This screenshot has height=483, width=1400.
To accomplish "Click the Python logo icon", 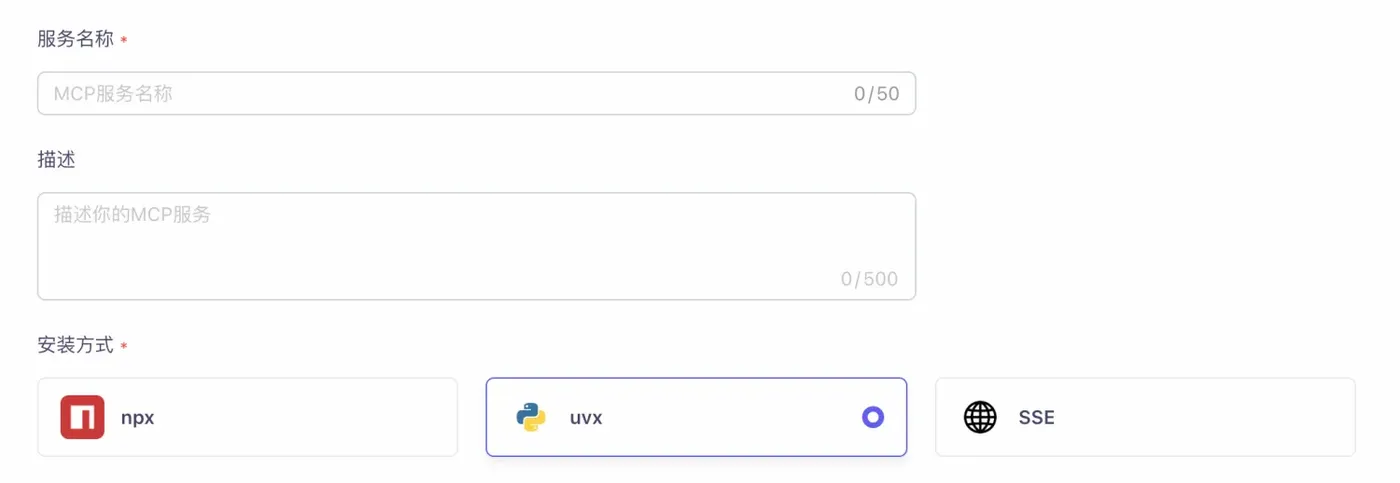I will [531, 417].
